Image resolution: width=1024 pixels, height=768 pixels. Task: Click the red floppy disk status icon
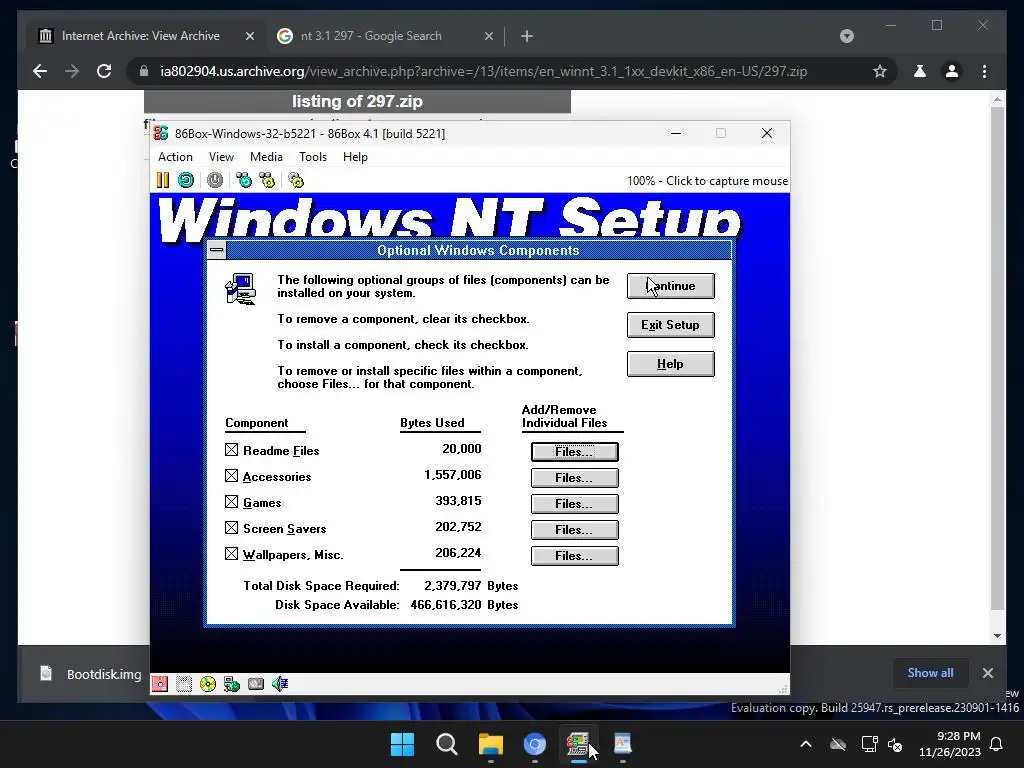coord(160,684)
